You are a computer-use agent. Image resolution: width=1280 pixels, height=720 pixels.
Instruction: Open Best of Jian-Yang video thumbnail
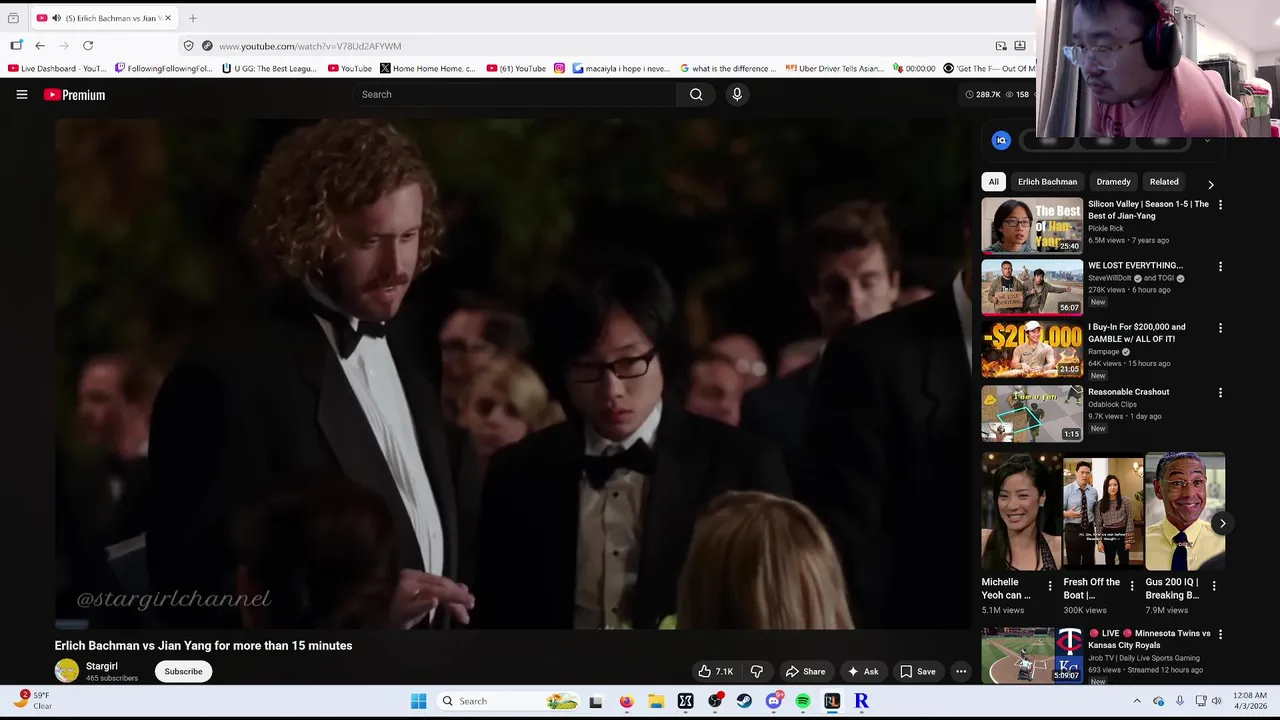[1032, 225]
